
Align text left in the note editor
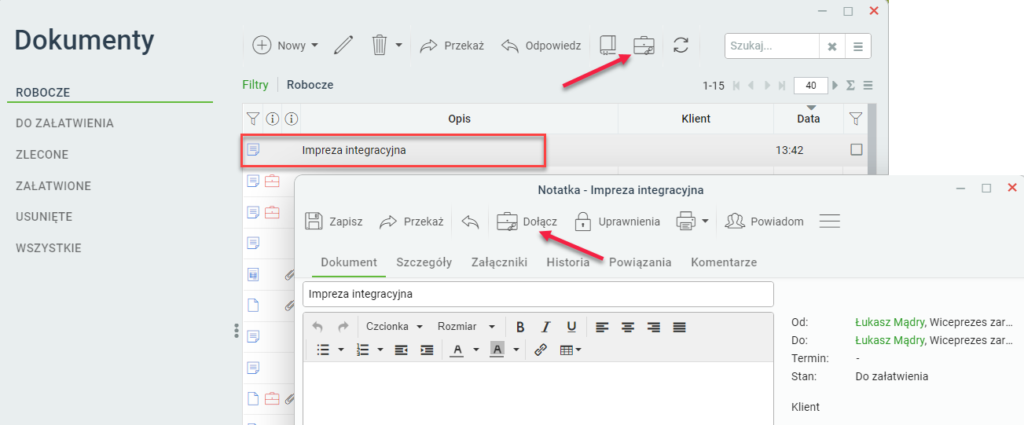tap(602, 327)
